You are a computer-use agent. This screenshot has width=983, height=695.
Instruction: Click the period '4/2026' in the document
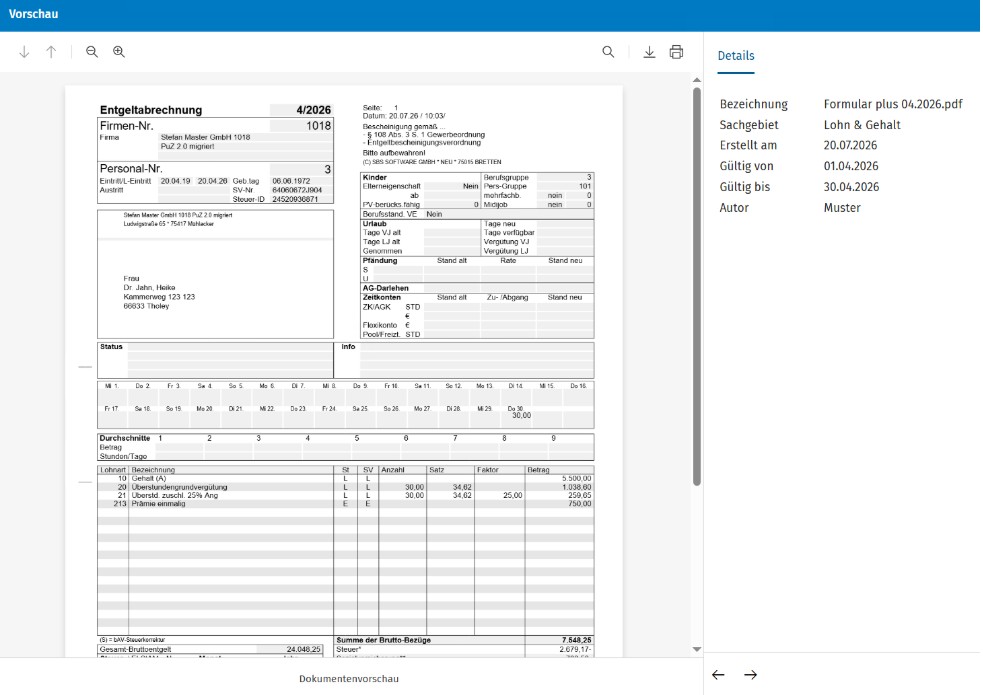point(313,110)
